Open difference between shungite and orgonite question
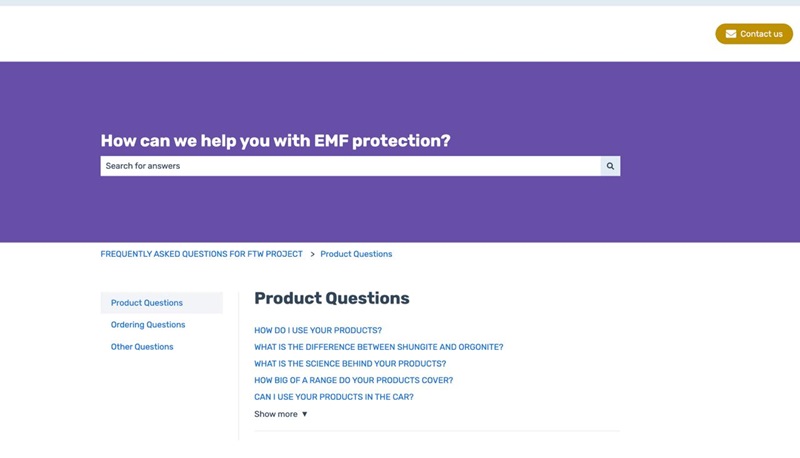This screenshot has height=458, width=800. pos(379,347)
